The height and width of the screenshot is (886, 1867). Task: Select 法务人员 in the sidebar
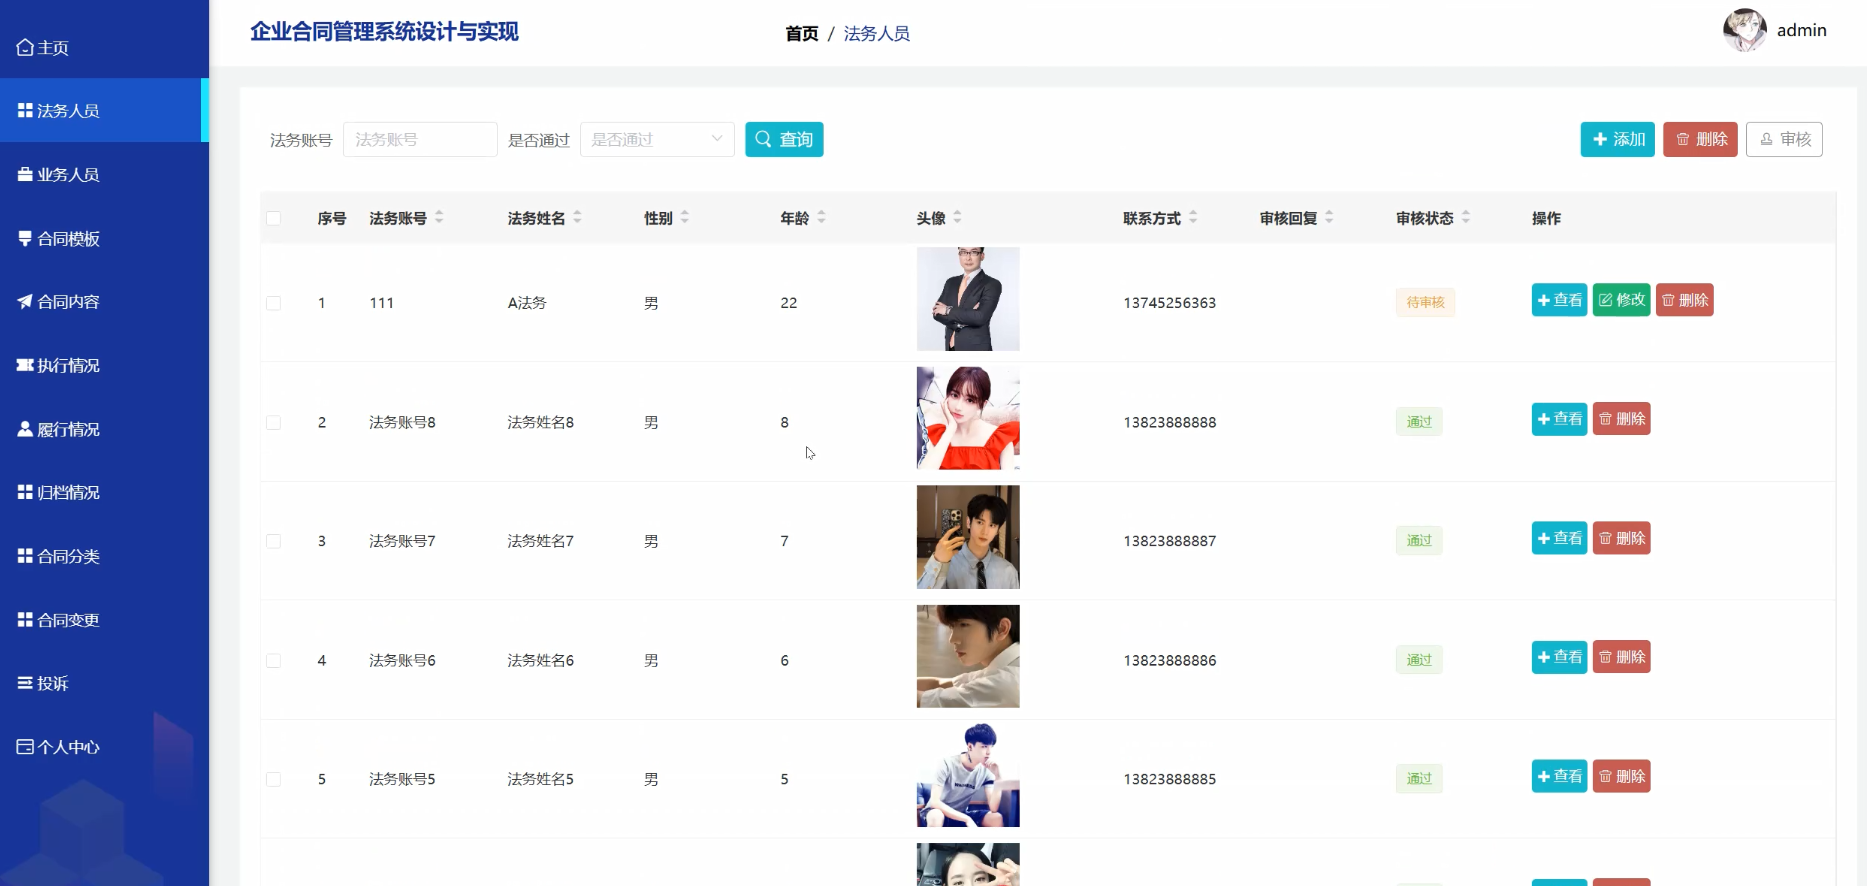(x=104, y=110)
